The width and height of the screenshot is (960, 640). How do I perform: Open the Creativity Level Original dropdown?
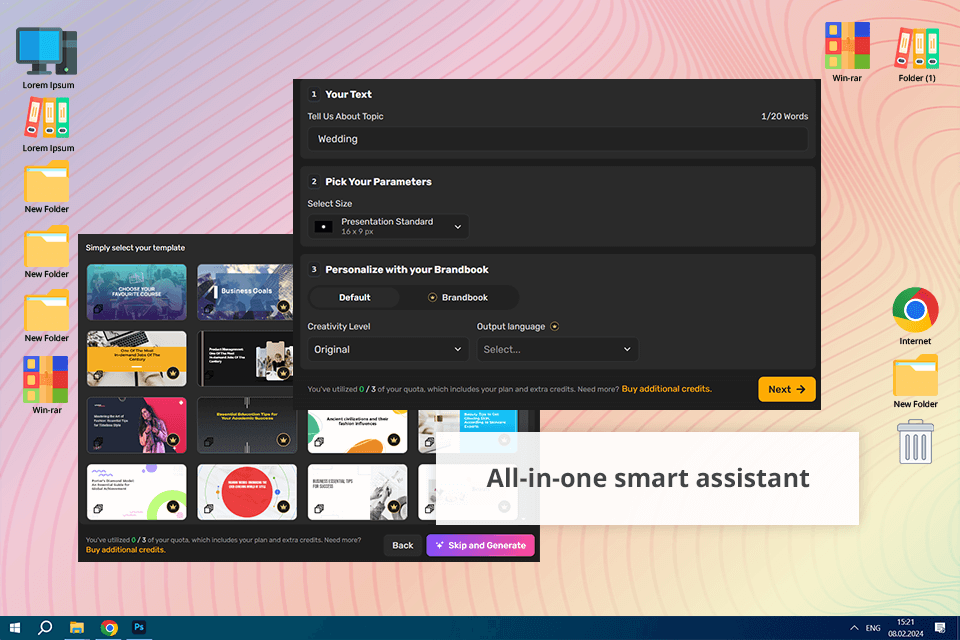[388, 349]
